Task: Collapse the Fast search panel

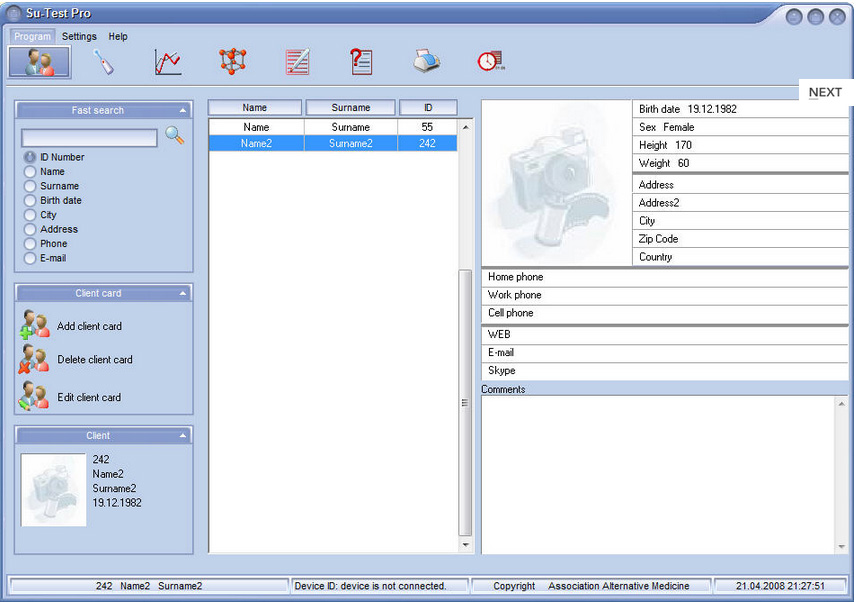Action: click(x=183, y=111)
